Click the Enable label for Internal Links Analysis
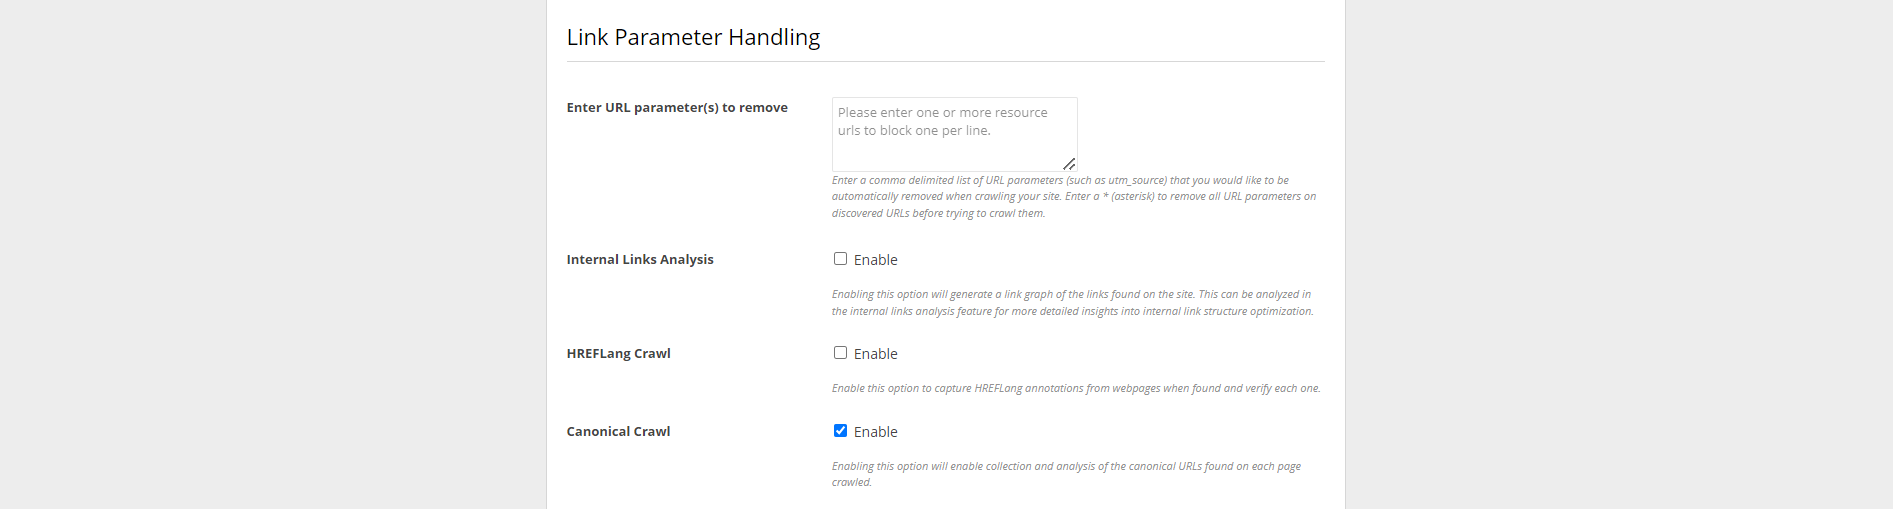Screen dimensions: 1893x509 pyautogui.click(x=875, y=260)
